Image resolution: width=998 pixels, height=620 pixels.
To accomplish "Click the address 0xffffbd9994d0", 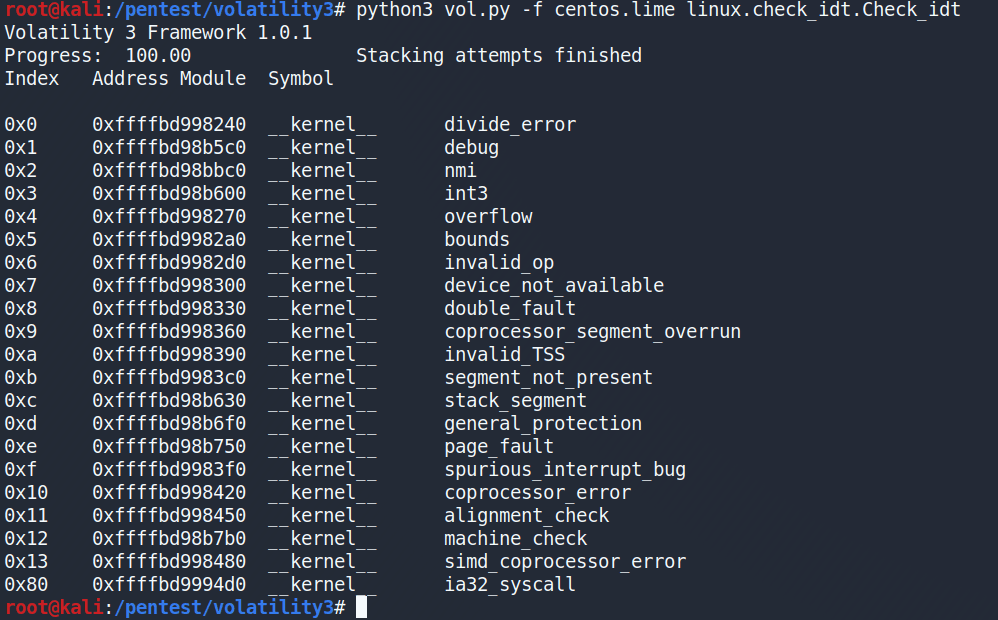I will click(169, 585).
